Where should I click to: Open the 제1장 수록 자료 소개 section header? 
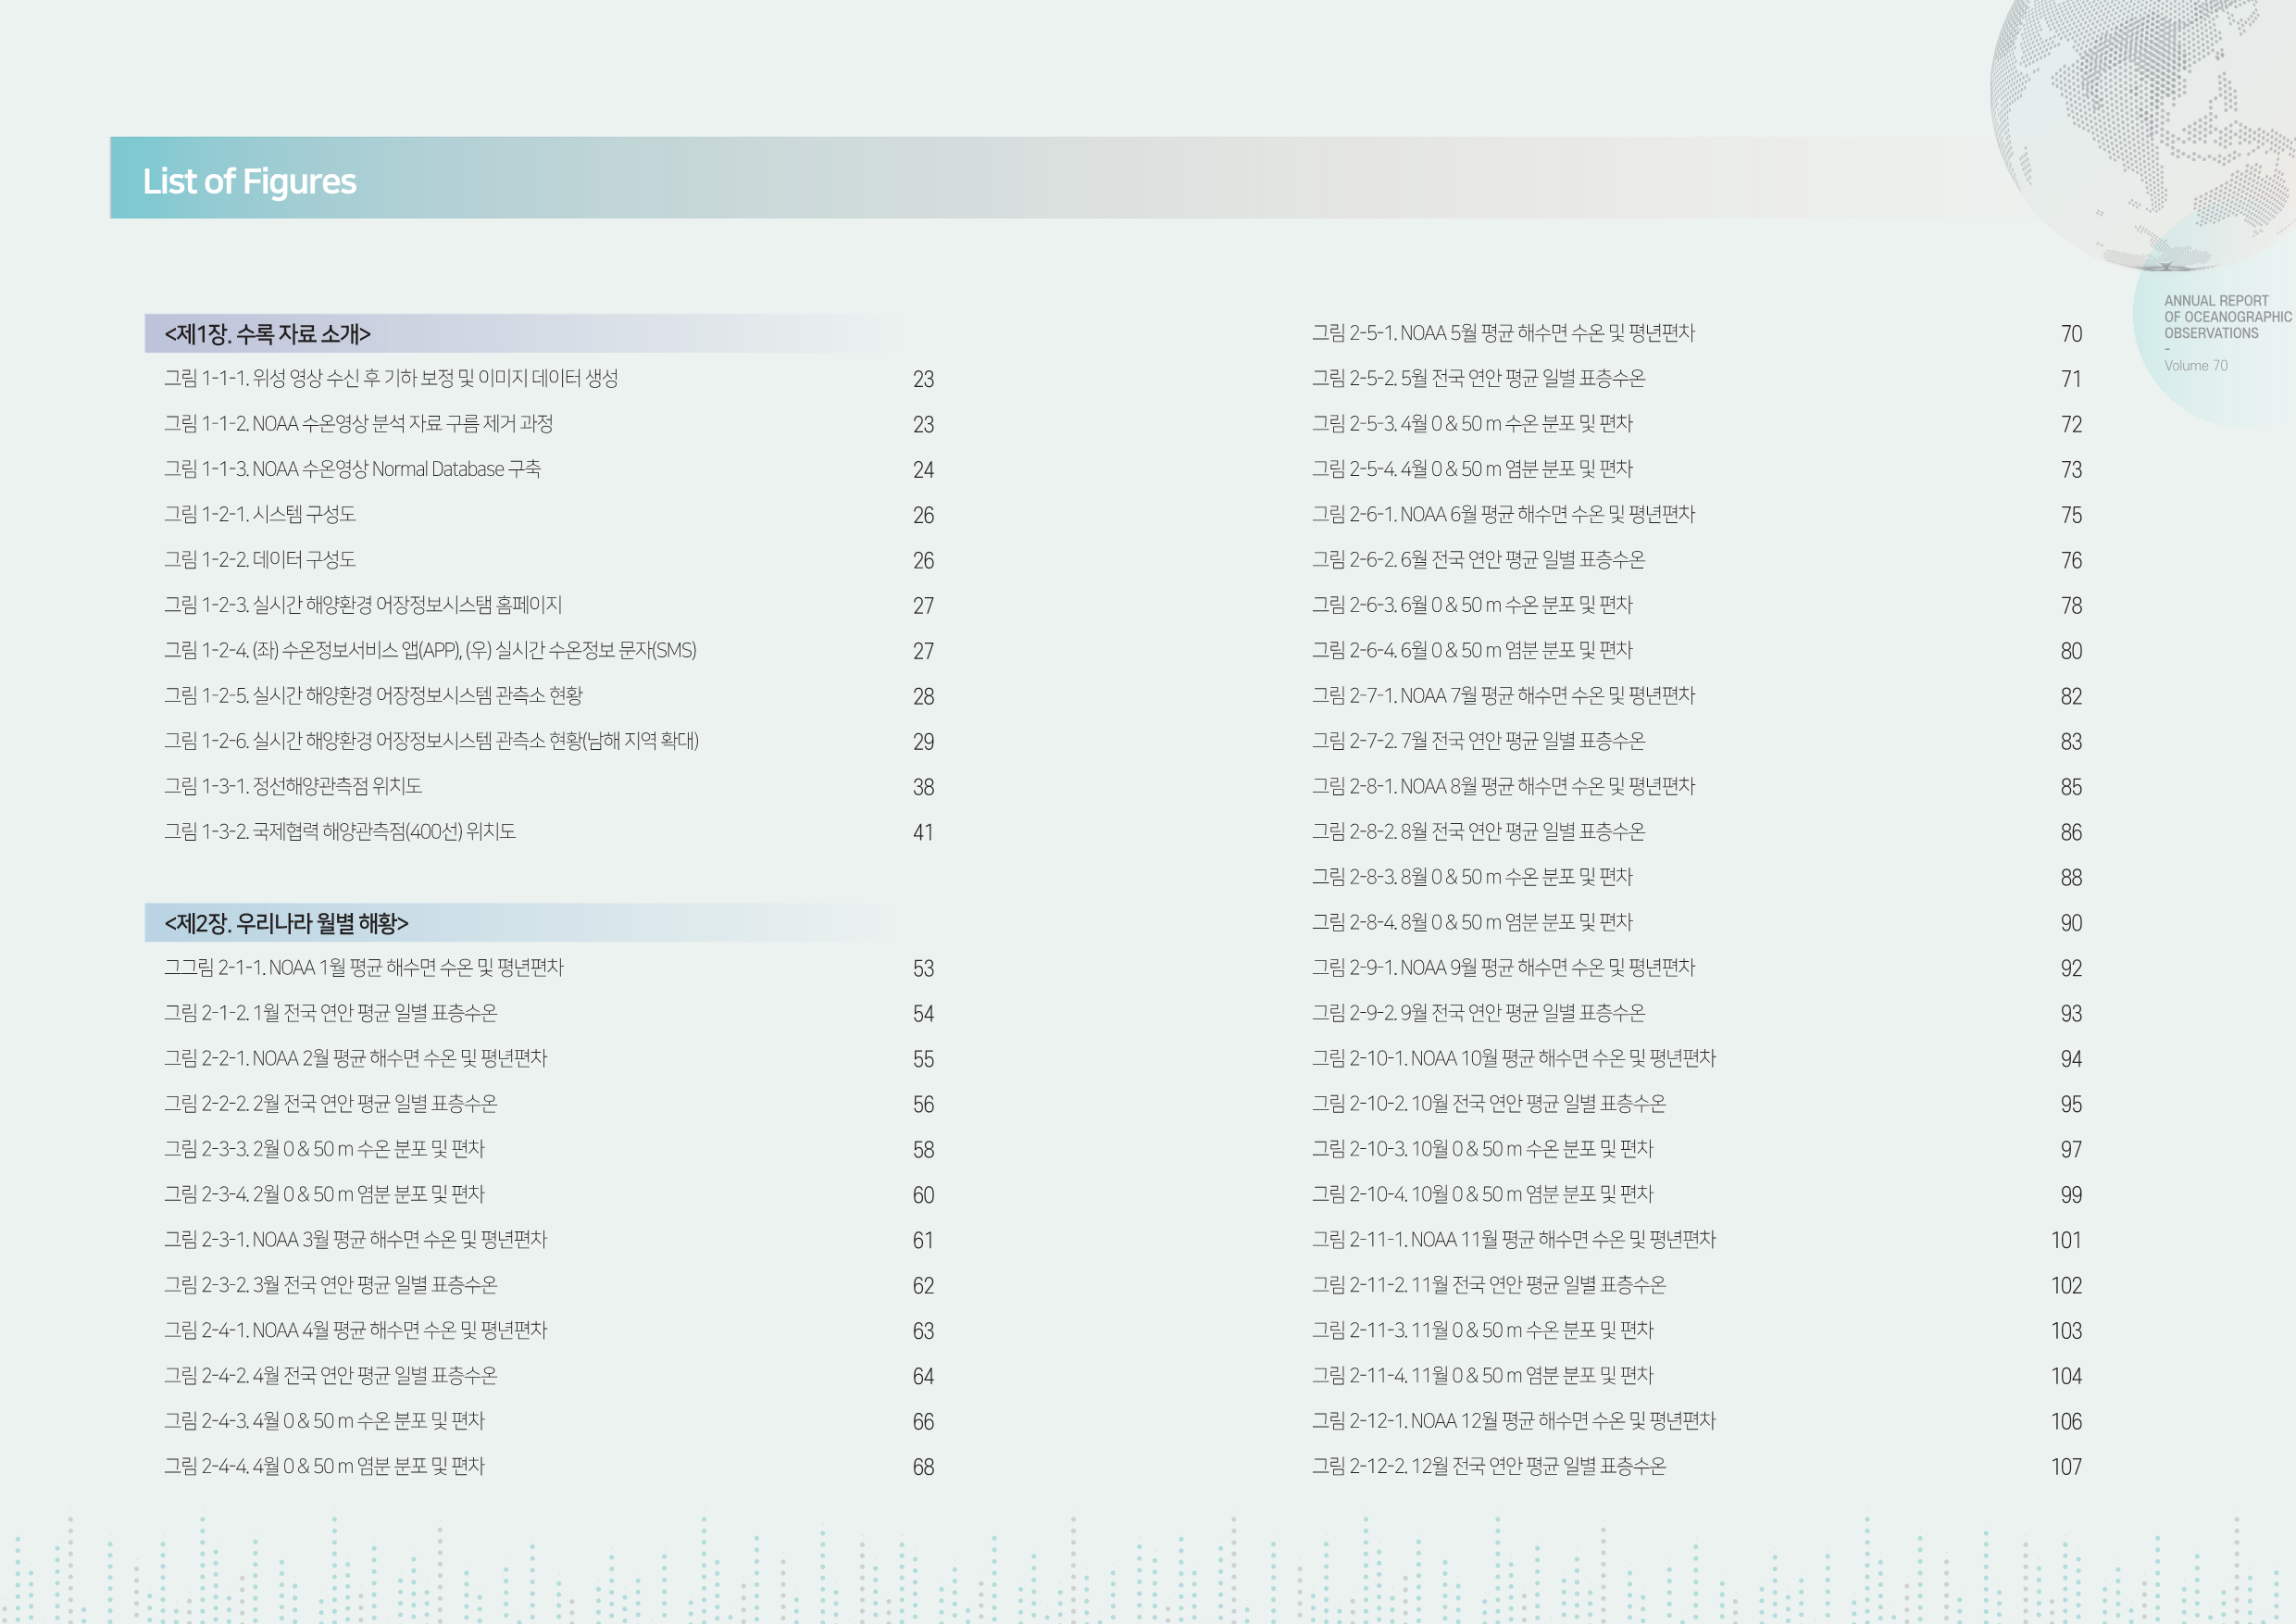(x=267, y=334)
